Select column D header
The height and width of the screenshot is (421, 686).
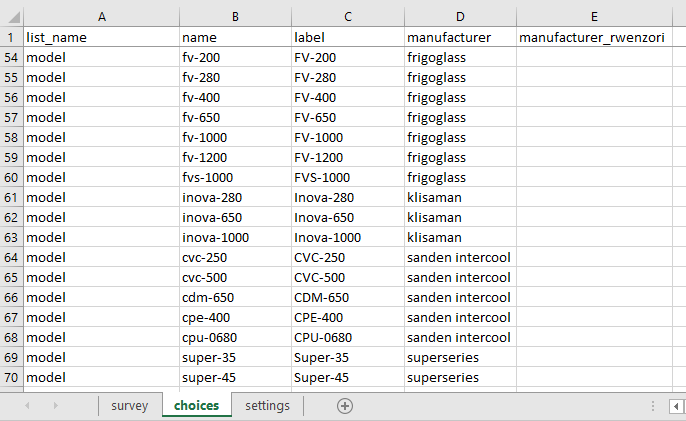coord(460,16)
